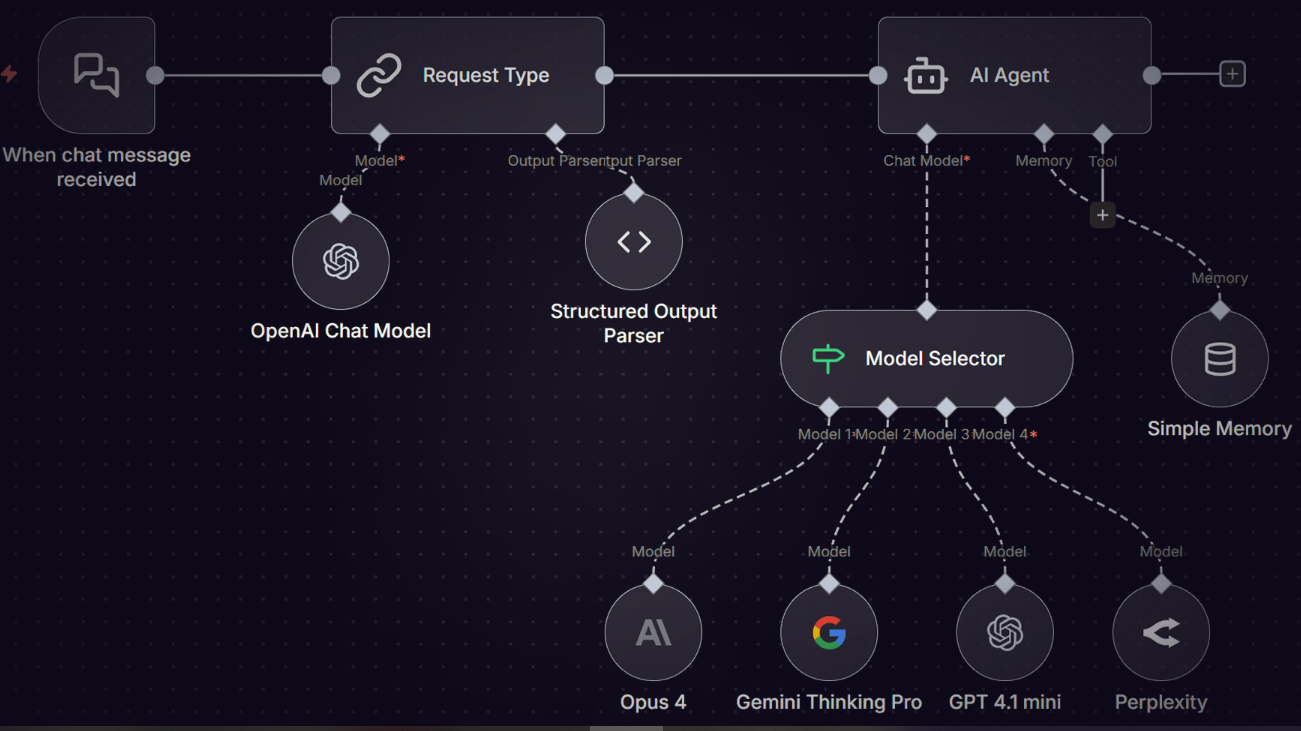Click the 'Simple Memory' caption
Image resolution: width=1301 pixels, height=731 pixels.
tap(1220, 429)
